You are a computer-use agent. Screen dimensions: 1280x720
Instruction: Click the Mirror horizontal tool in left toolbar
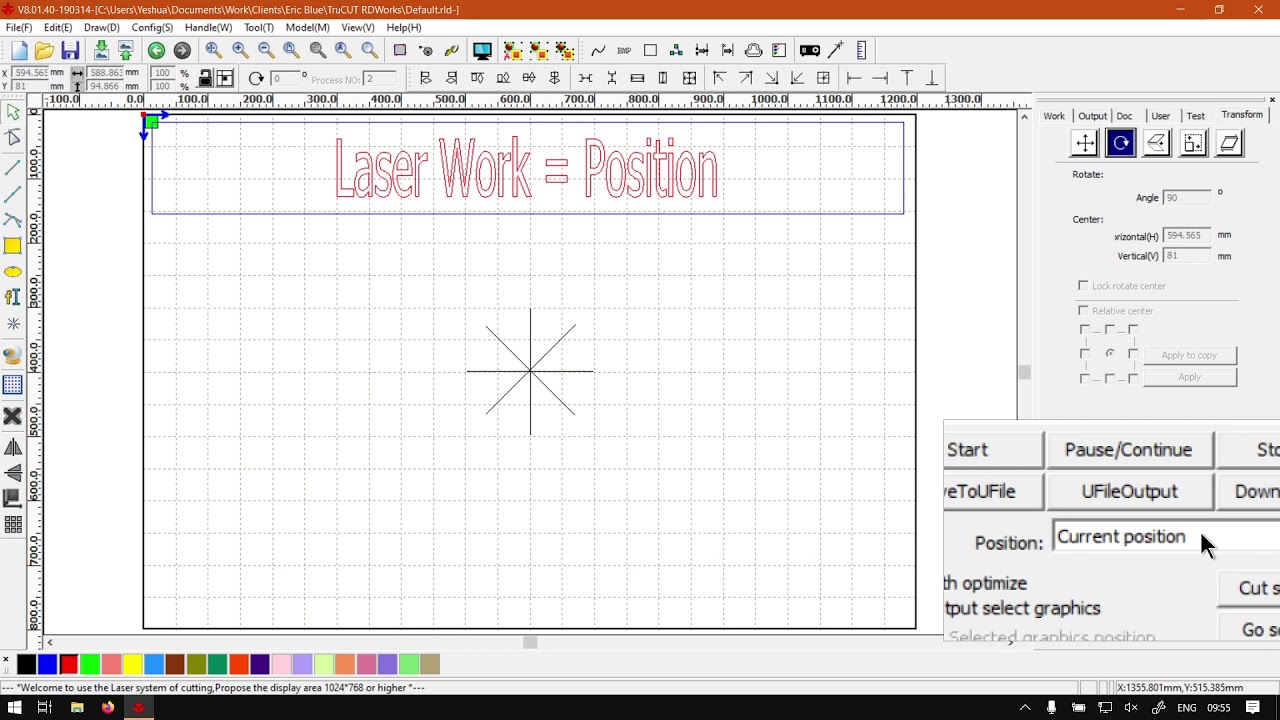(x=13, y=448)
